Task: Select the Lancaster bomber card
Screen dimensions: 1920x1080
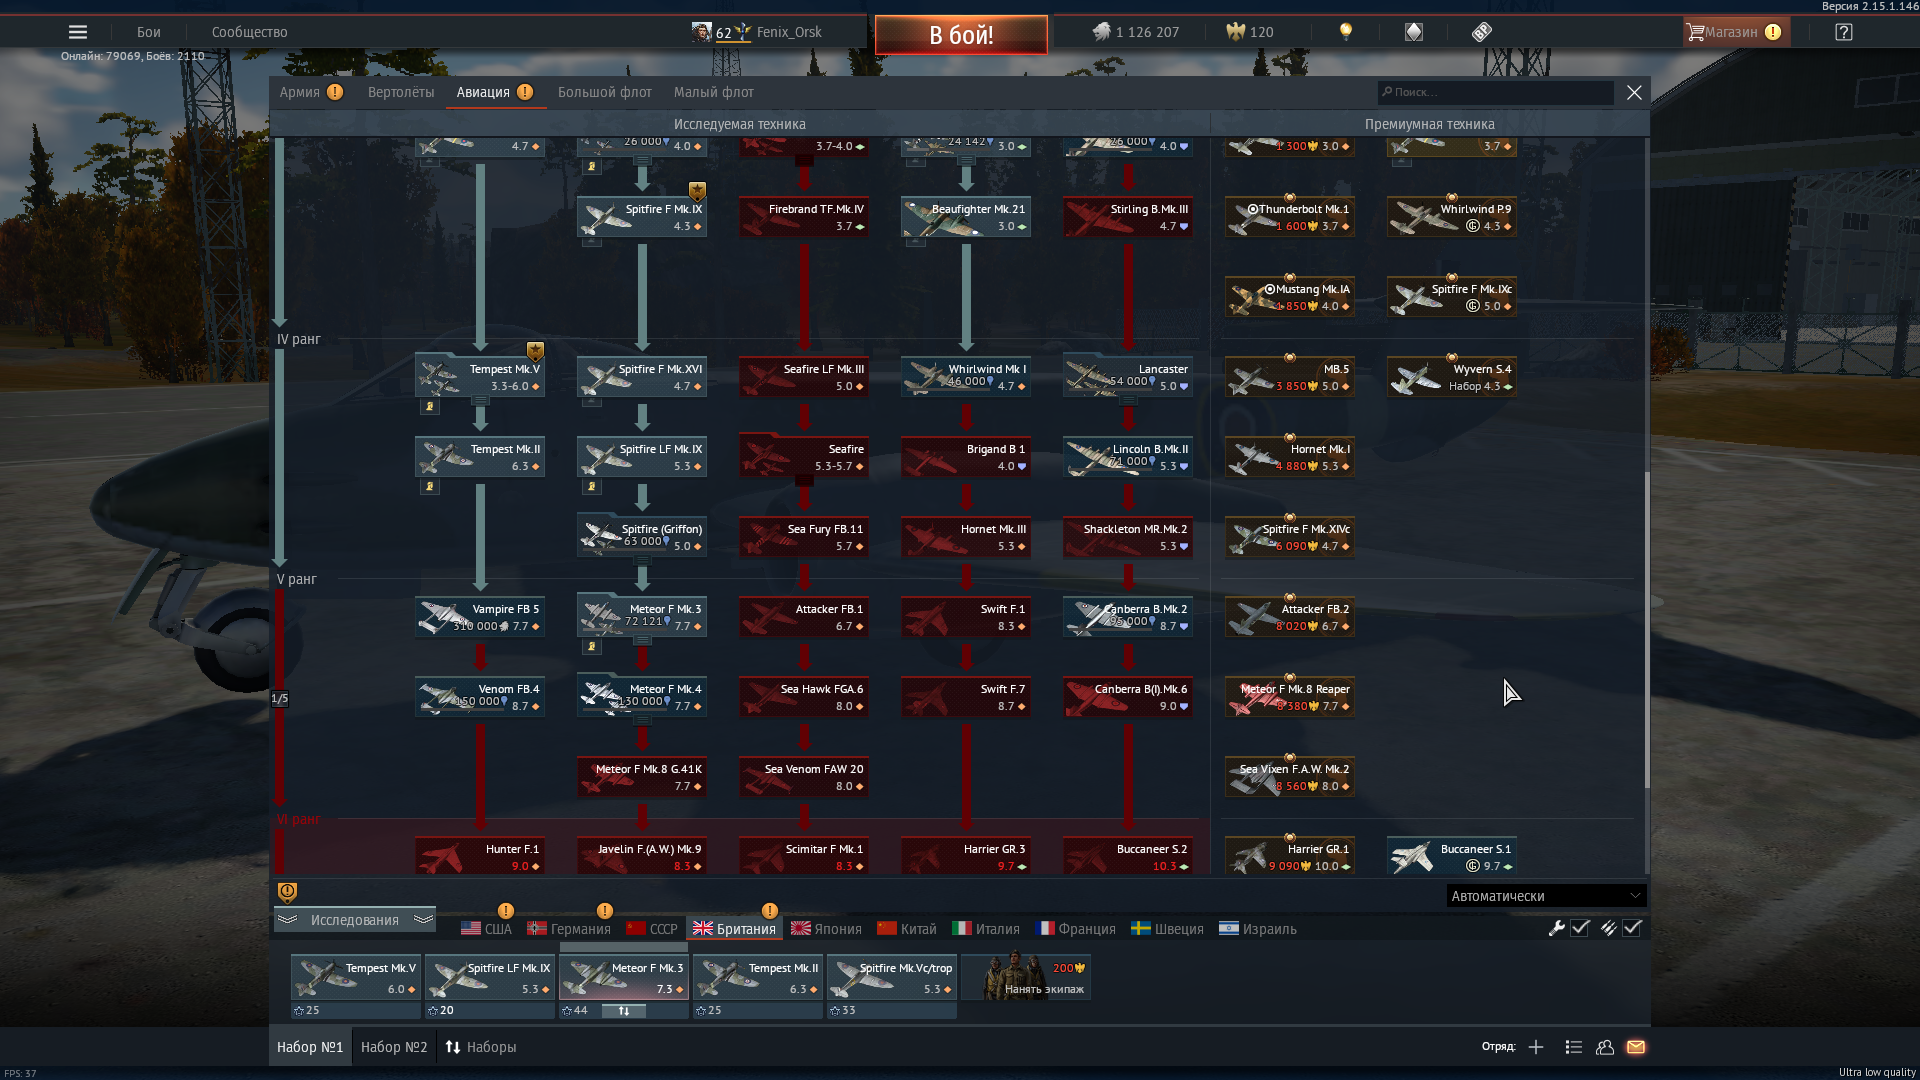Action: (1128, 377)
